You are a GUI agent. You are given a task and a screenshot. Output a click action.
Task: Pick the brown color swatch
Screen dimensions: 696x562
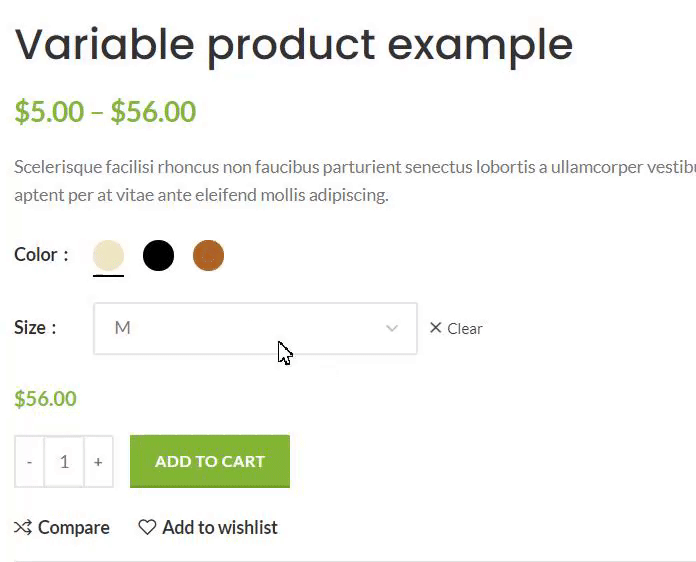[208, 255]
